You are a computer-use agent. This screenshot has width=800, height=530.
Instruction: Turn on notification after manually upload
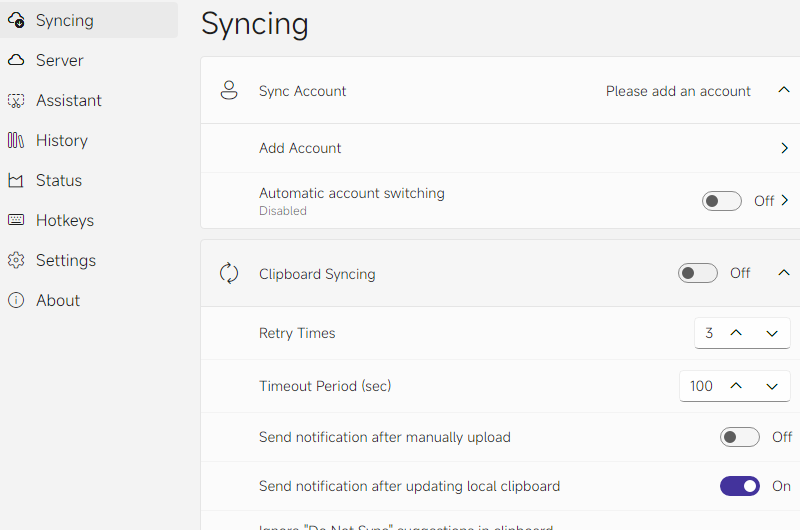pos(740,437)
